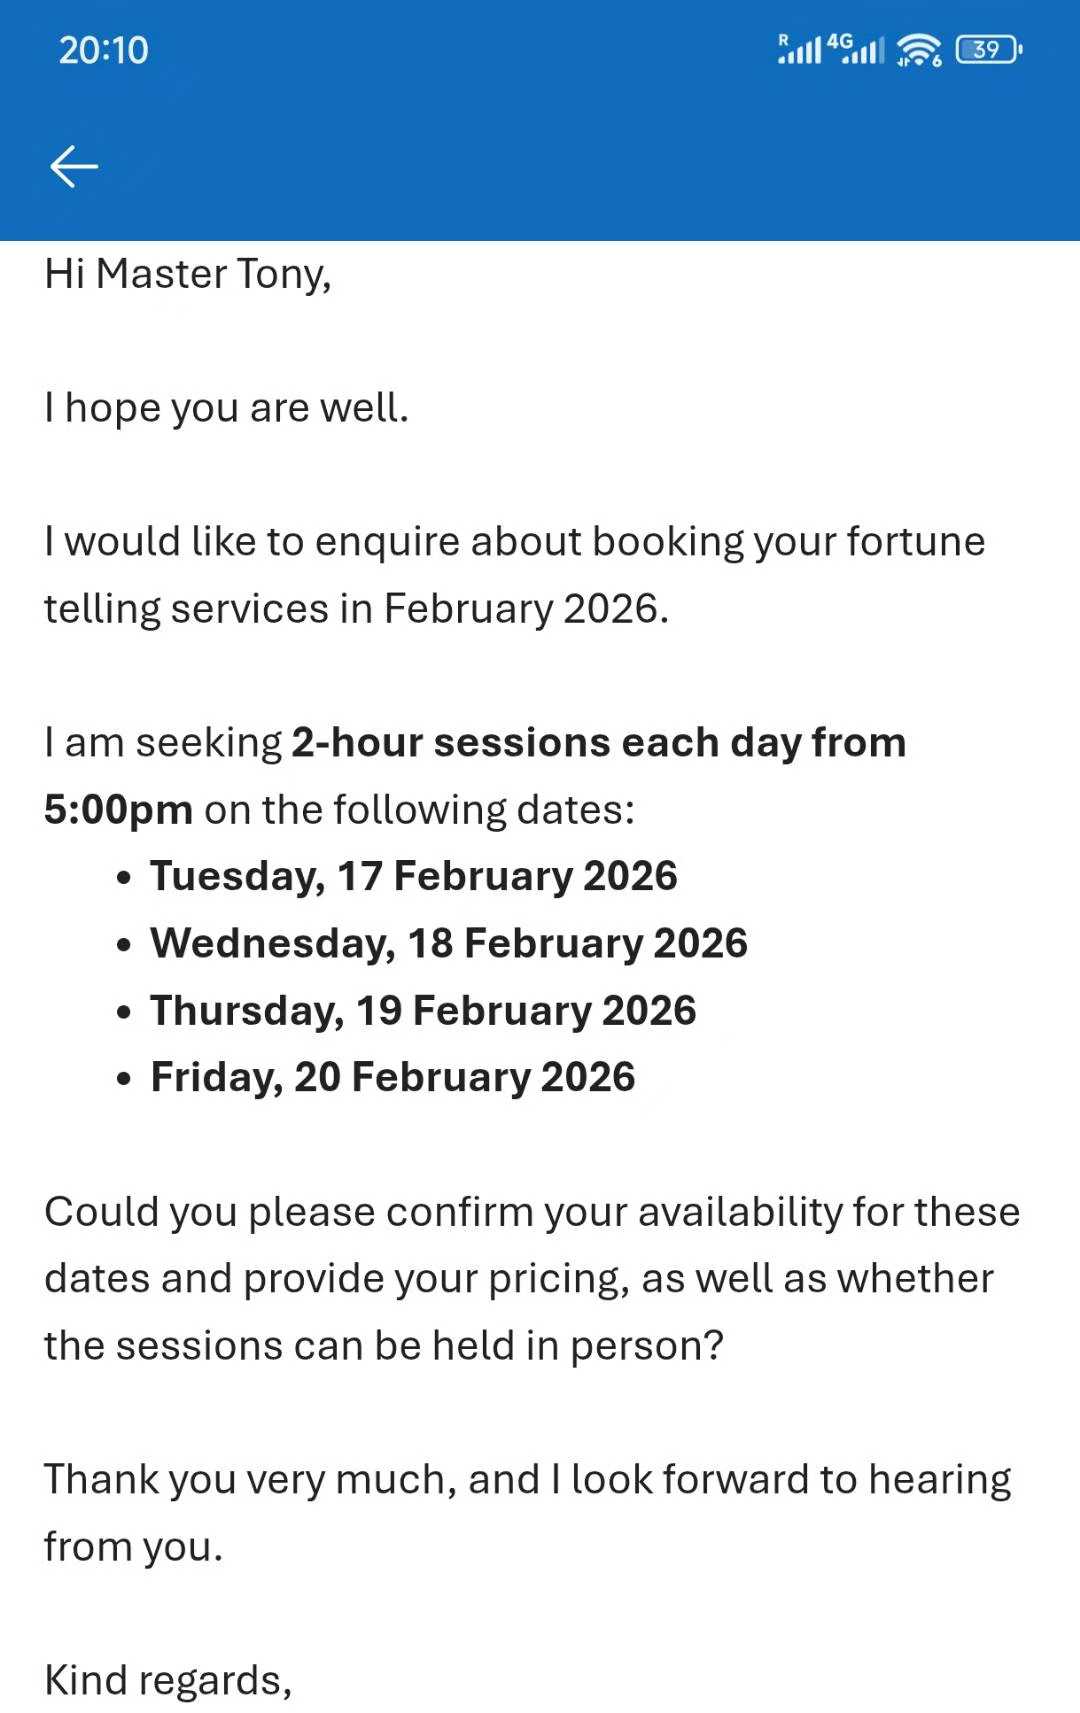The width and height of the screenshot is (1080, 1713).
Task: Tap the Wi-Fi status icon
Action: tap(919, 49)
